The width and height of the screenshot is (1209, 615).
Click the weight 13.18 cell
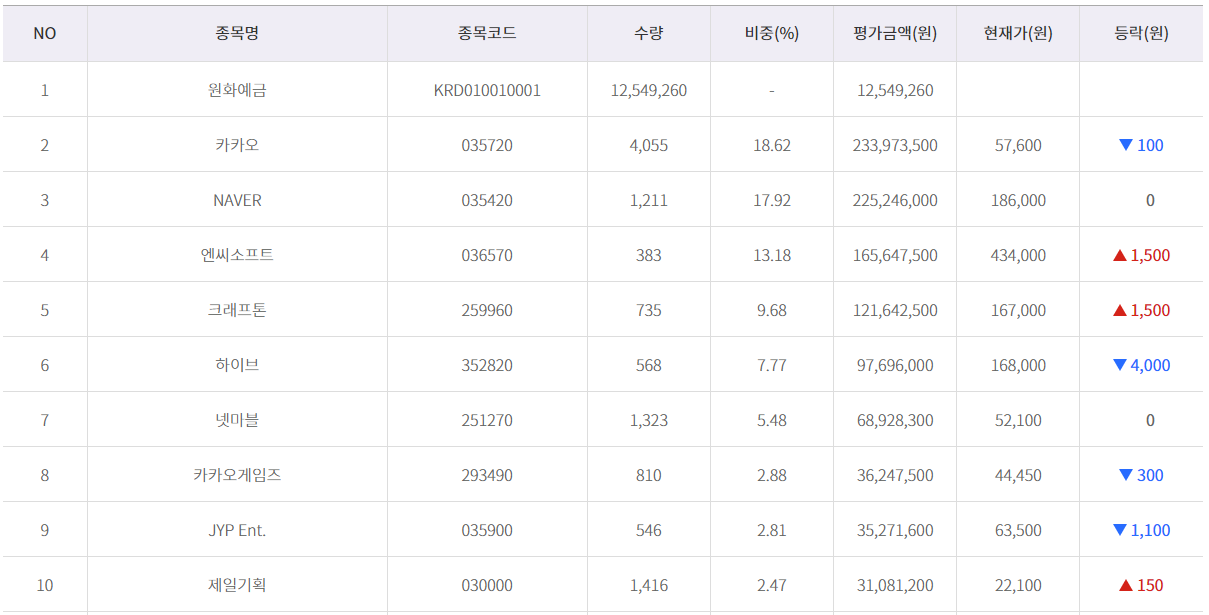tap(772, 255)
